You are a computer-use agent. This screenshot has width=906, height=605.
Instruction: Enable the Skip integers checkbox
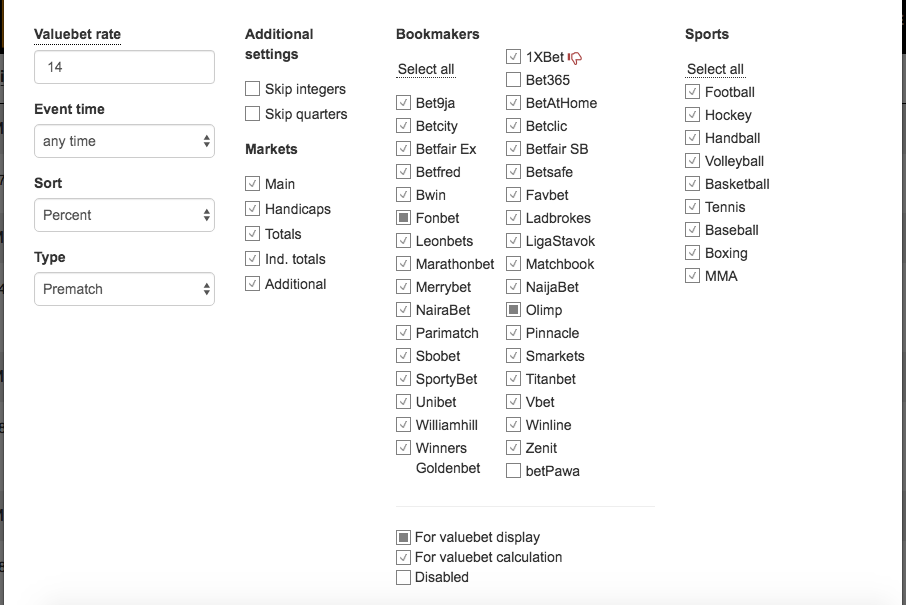click(x=253, y=89)
